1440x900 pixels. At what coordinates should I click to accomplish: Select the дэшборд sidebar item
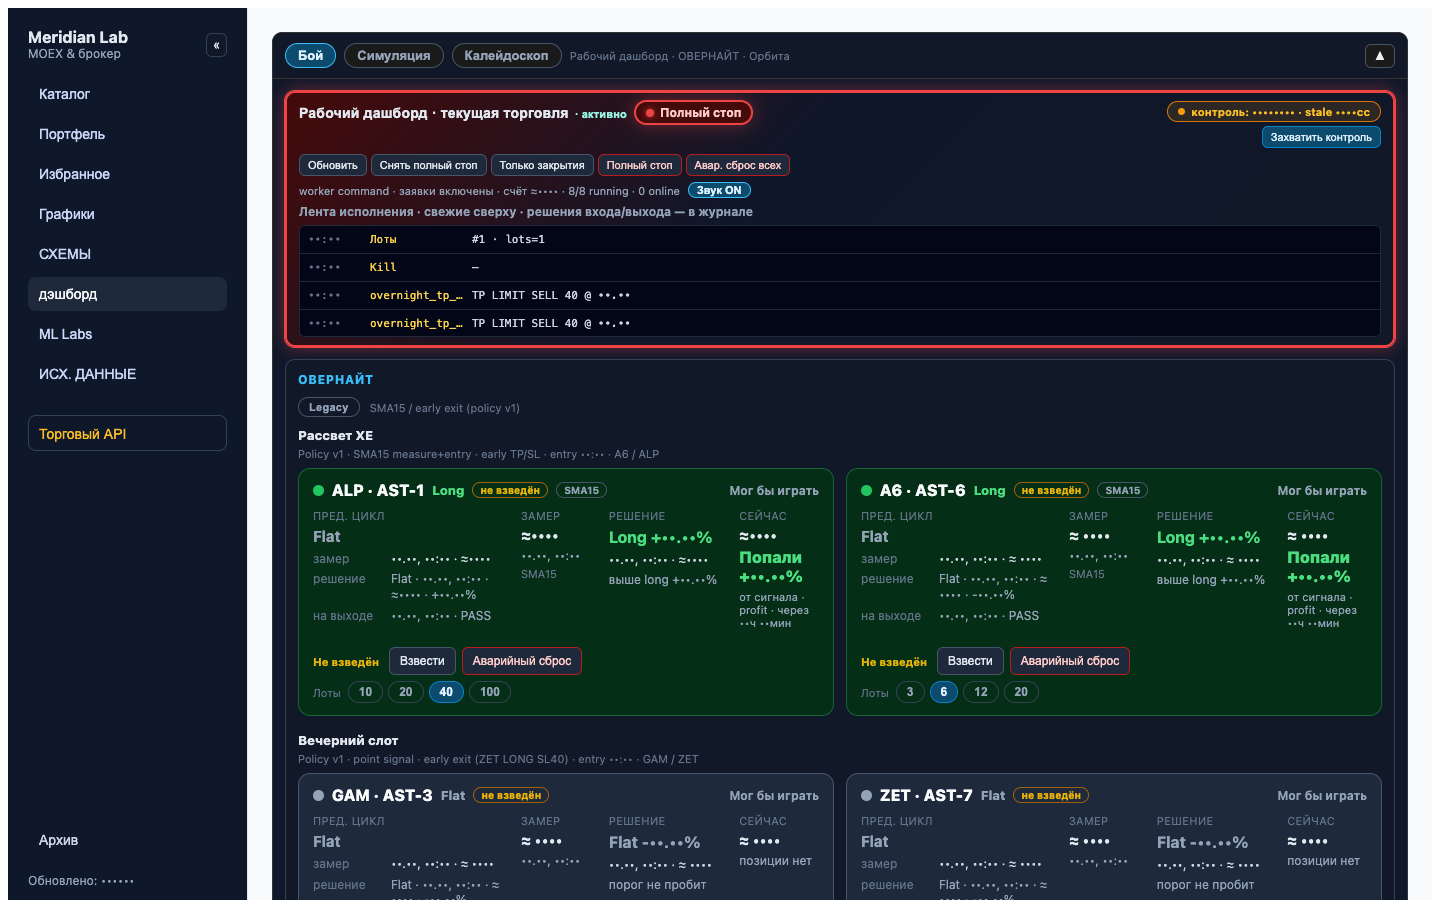(127, 294)
